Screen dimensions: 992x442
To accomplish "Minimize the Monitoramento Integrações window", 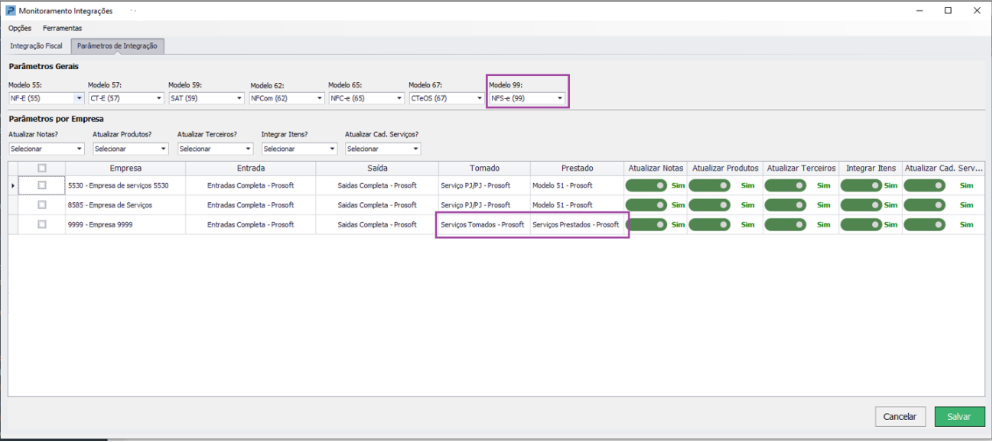I will point(919,10).
